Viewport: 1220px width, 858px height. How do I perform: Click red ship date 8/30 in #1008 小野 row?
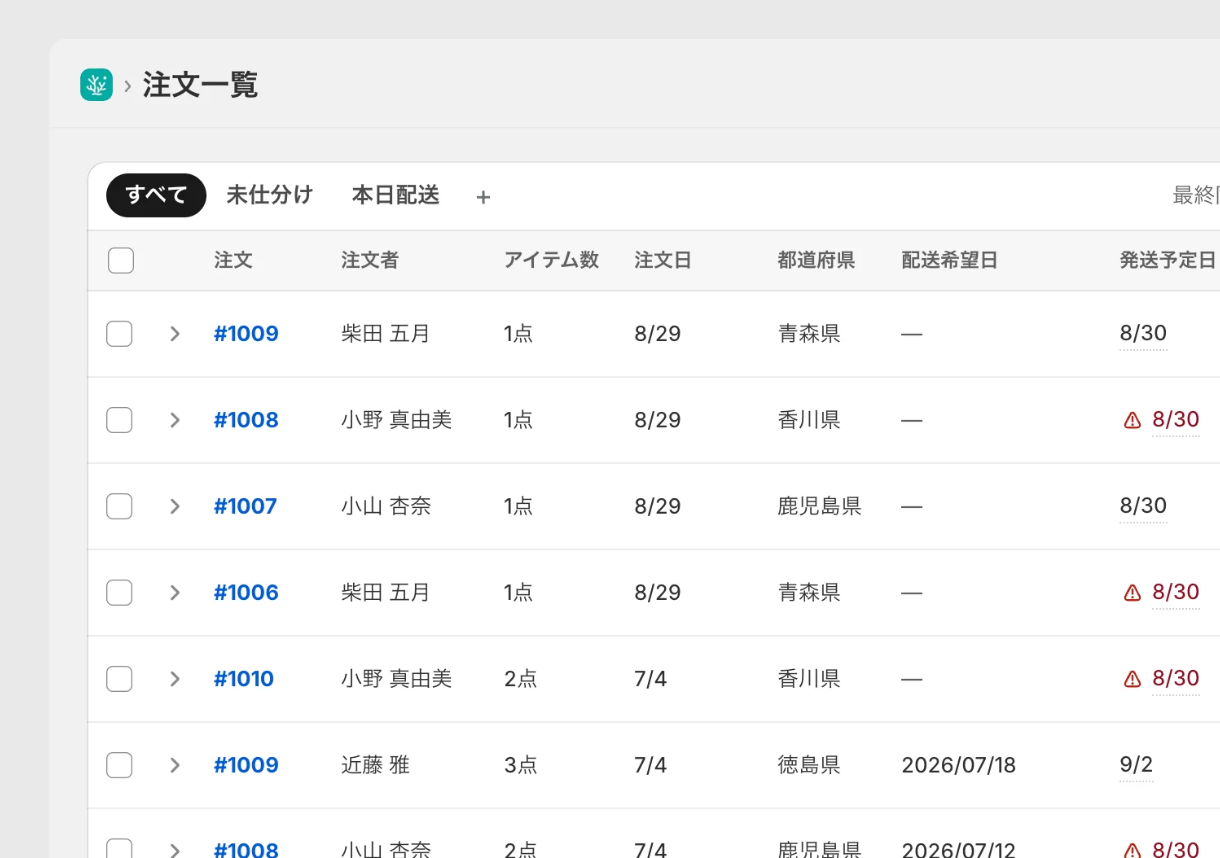tap(1176, 420)
